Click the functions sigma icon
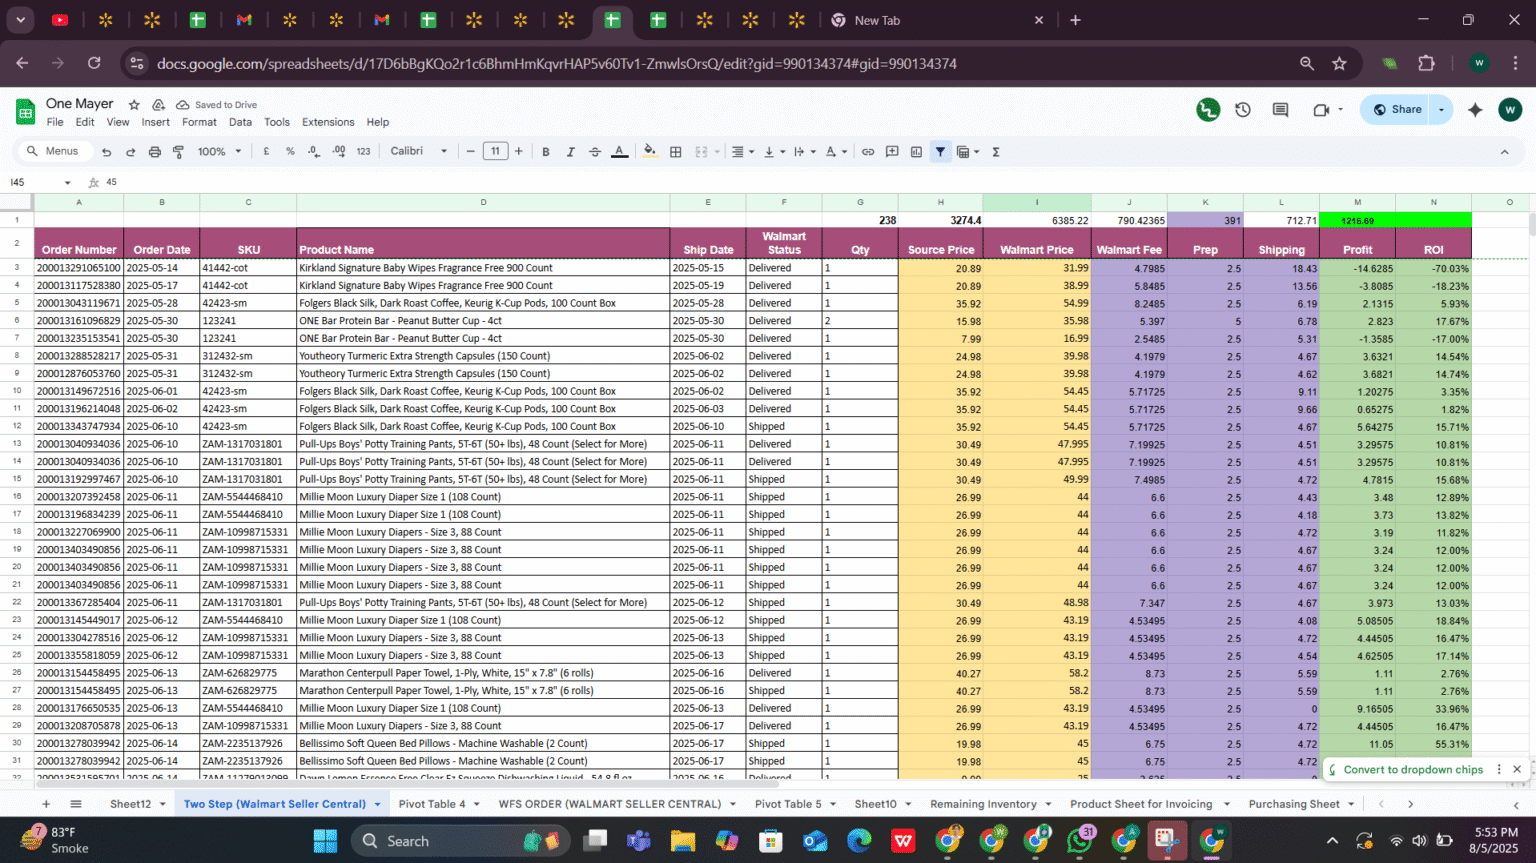Screen dimensions: 1536x863 click(996, 152)
